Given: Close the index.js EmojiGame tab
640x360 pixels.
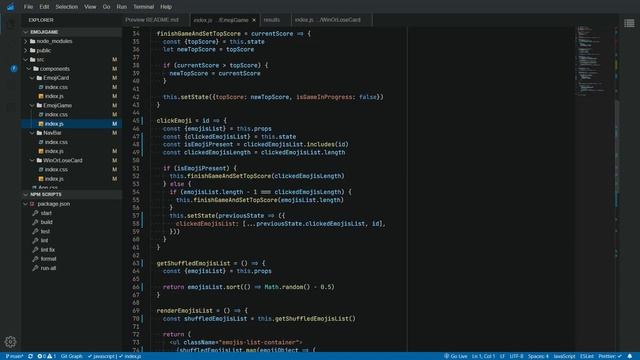Looking at the screenshot, I should coord(254,20).
